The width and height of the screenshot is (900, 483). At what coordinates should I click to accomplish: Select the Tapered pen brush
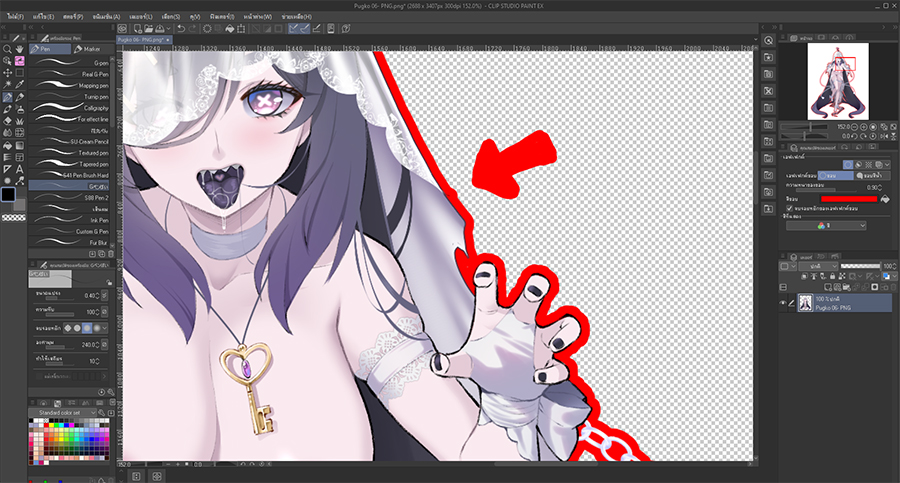(69, 164)
